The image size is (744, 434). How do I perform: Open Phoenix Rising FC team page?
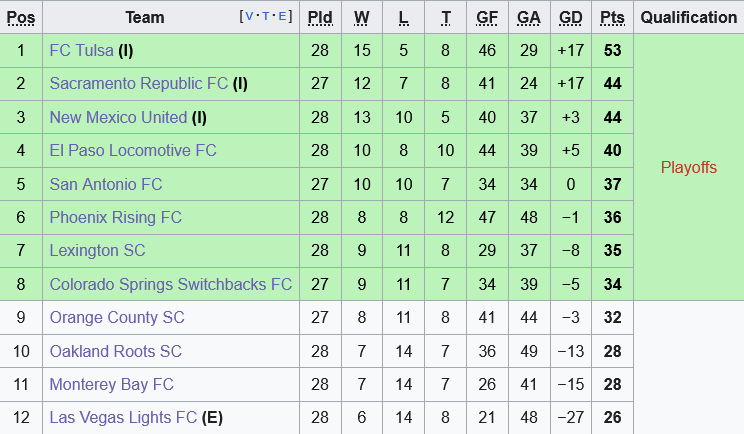click(116, 217)
